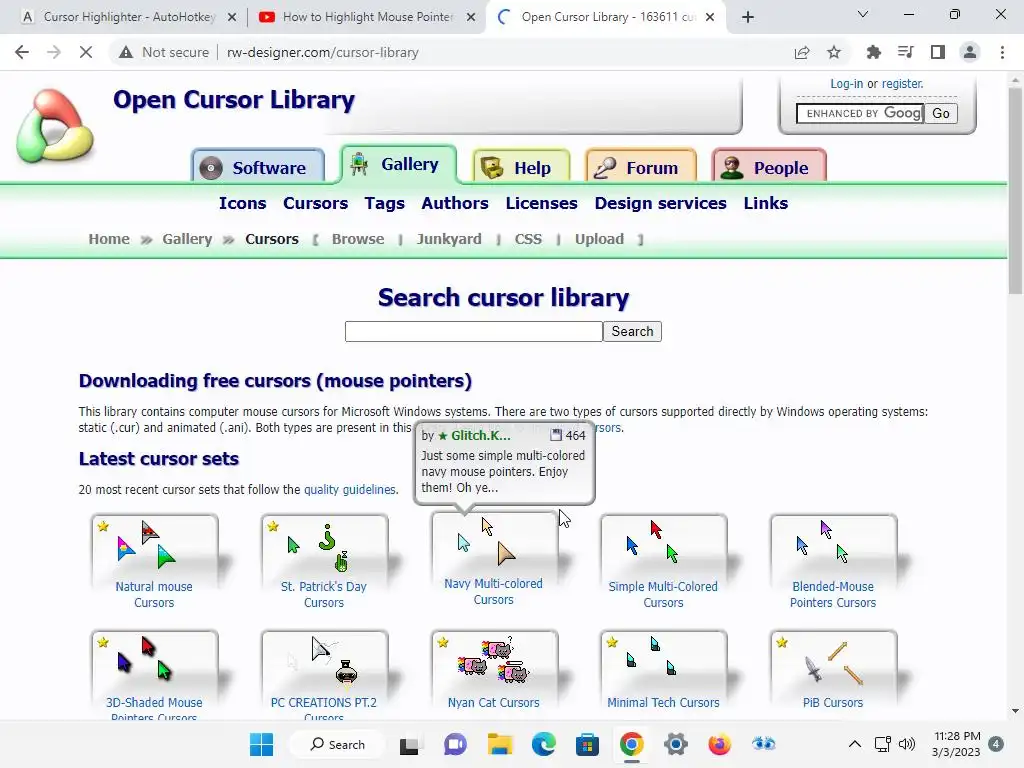Open Licenses in gallery menu
The image size is (1024, 768).
541,203
